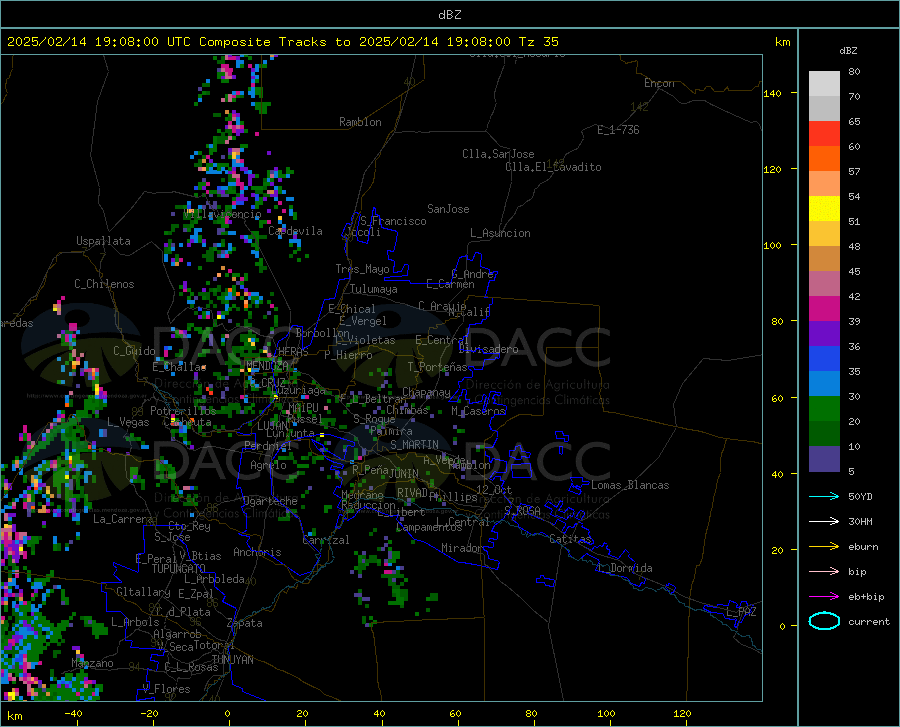Click the 'Uspallata' map label
900x727 pixels.
click(x=103, y=241)
